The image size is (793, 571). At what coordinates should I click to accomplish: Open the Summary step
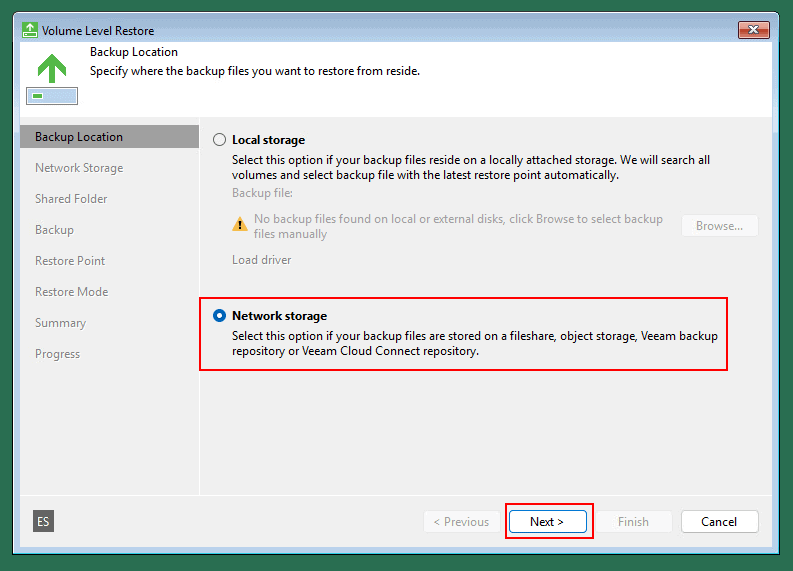(61, 323)
